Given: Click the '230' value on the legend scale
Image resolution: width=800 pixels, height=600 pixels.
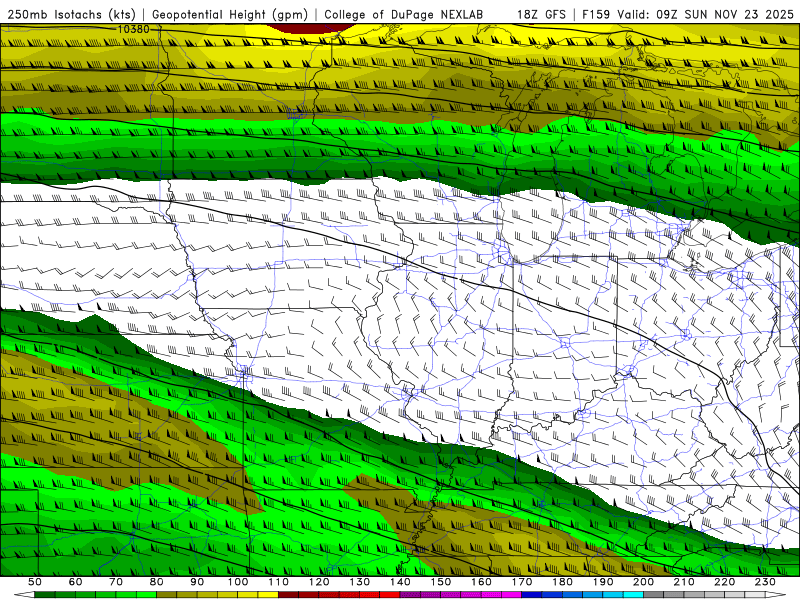Looking at the screenshot, I should (766, 582).
